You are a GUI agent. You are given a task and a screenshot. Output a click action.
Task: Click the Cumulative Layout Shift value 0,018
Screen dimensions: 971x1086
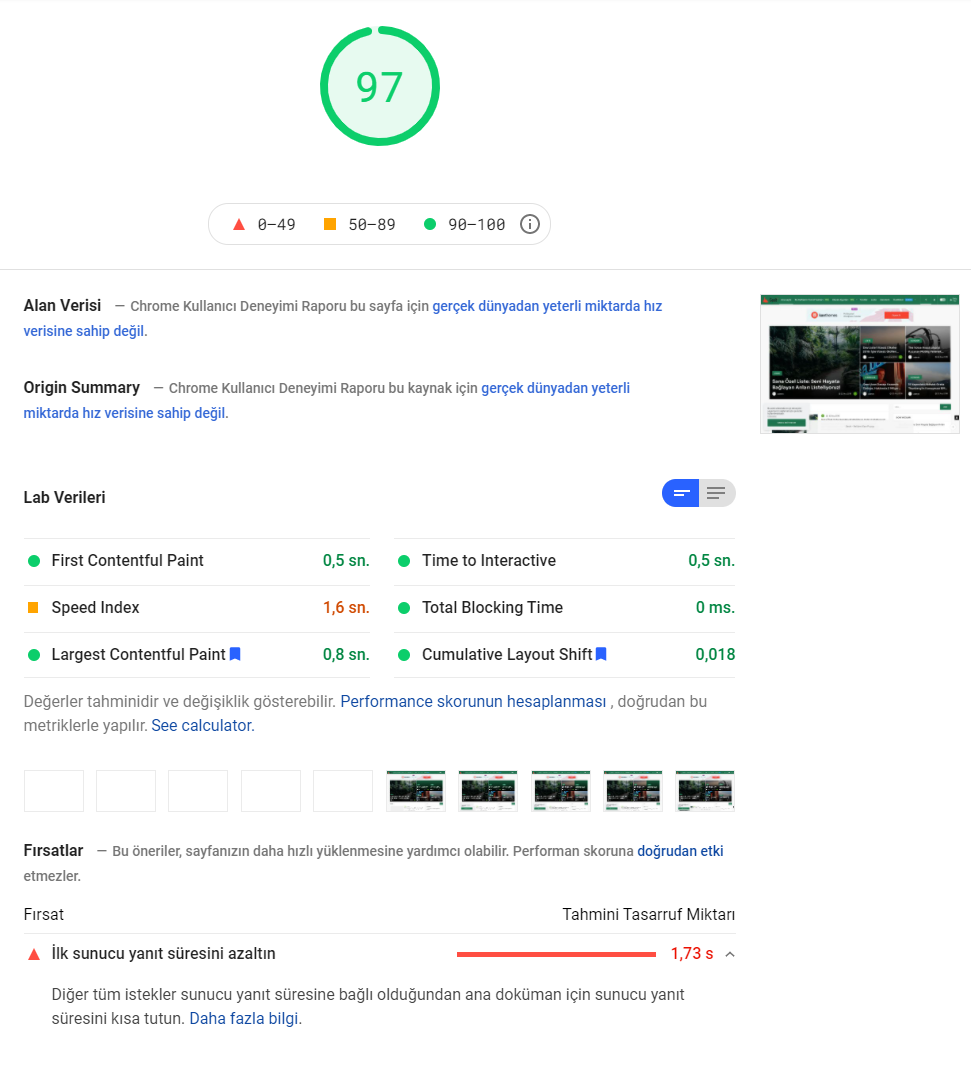[x=715, y=655]
